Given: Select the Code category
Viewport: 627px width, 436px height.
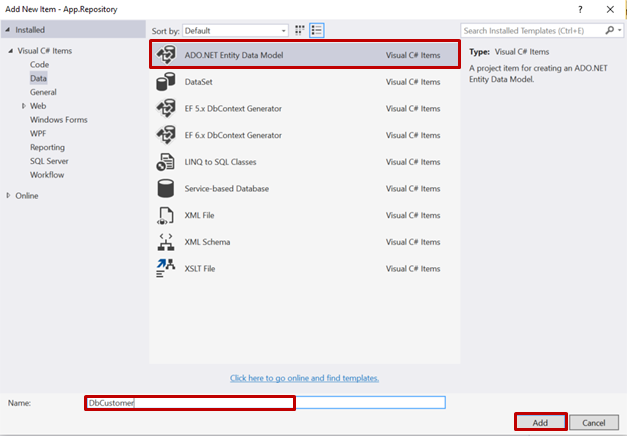Looking at the screenshot, I should tap(40, 64).
